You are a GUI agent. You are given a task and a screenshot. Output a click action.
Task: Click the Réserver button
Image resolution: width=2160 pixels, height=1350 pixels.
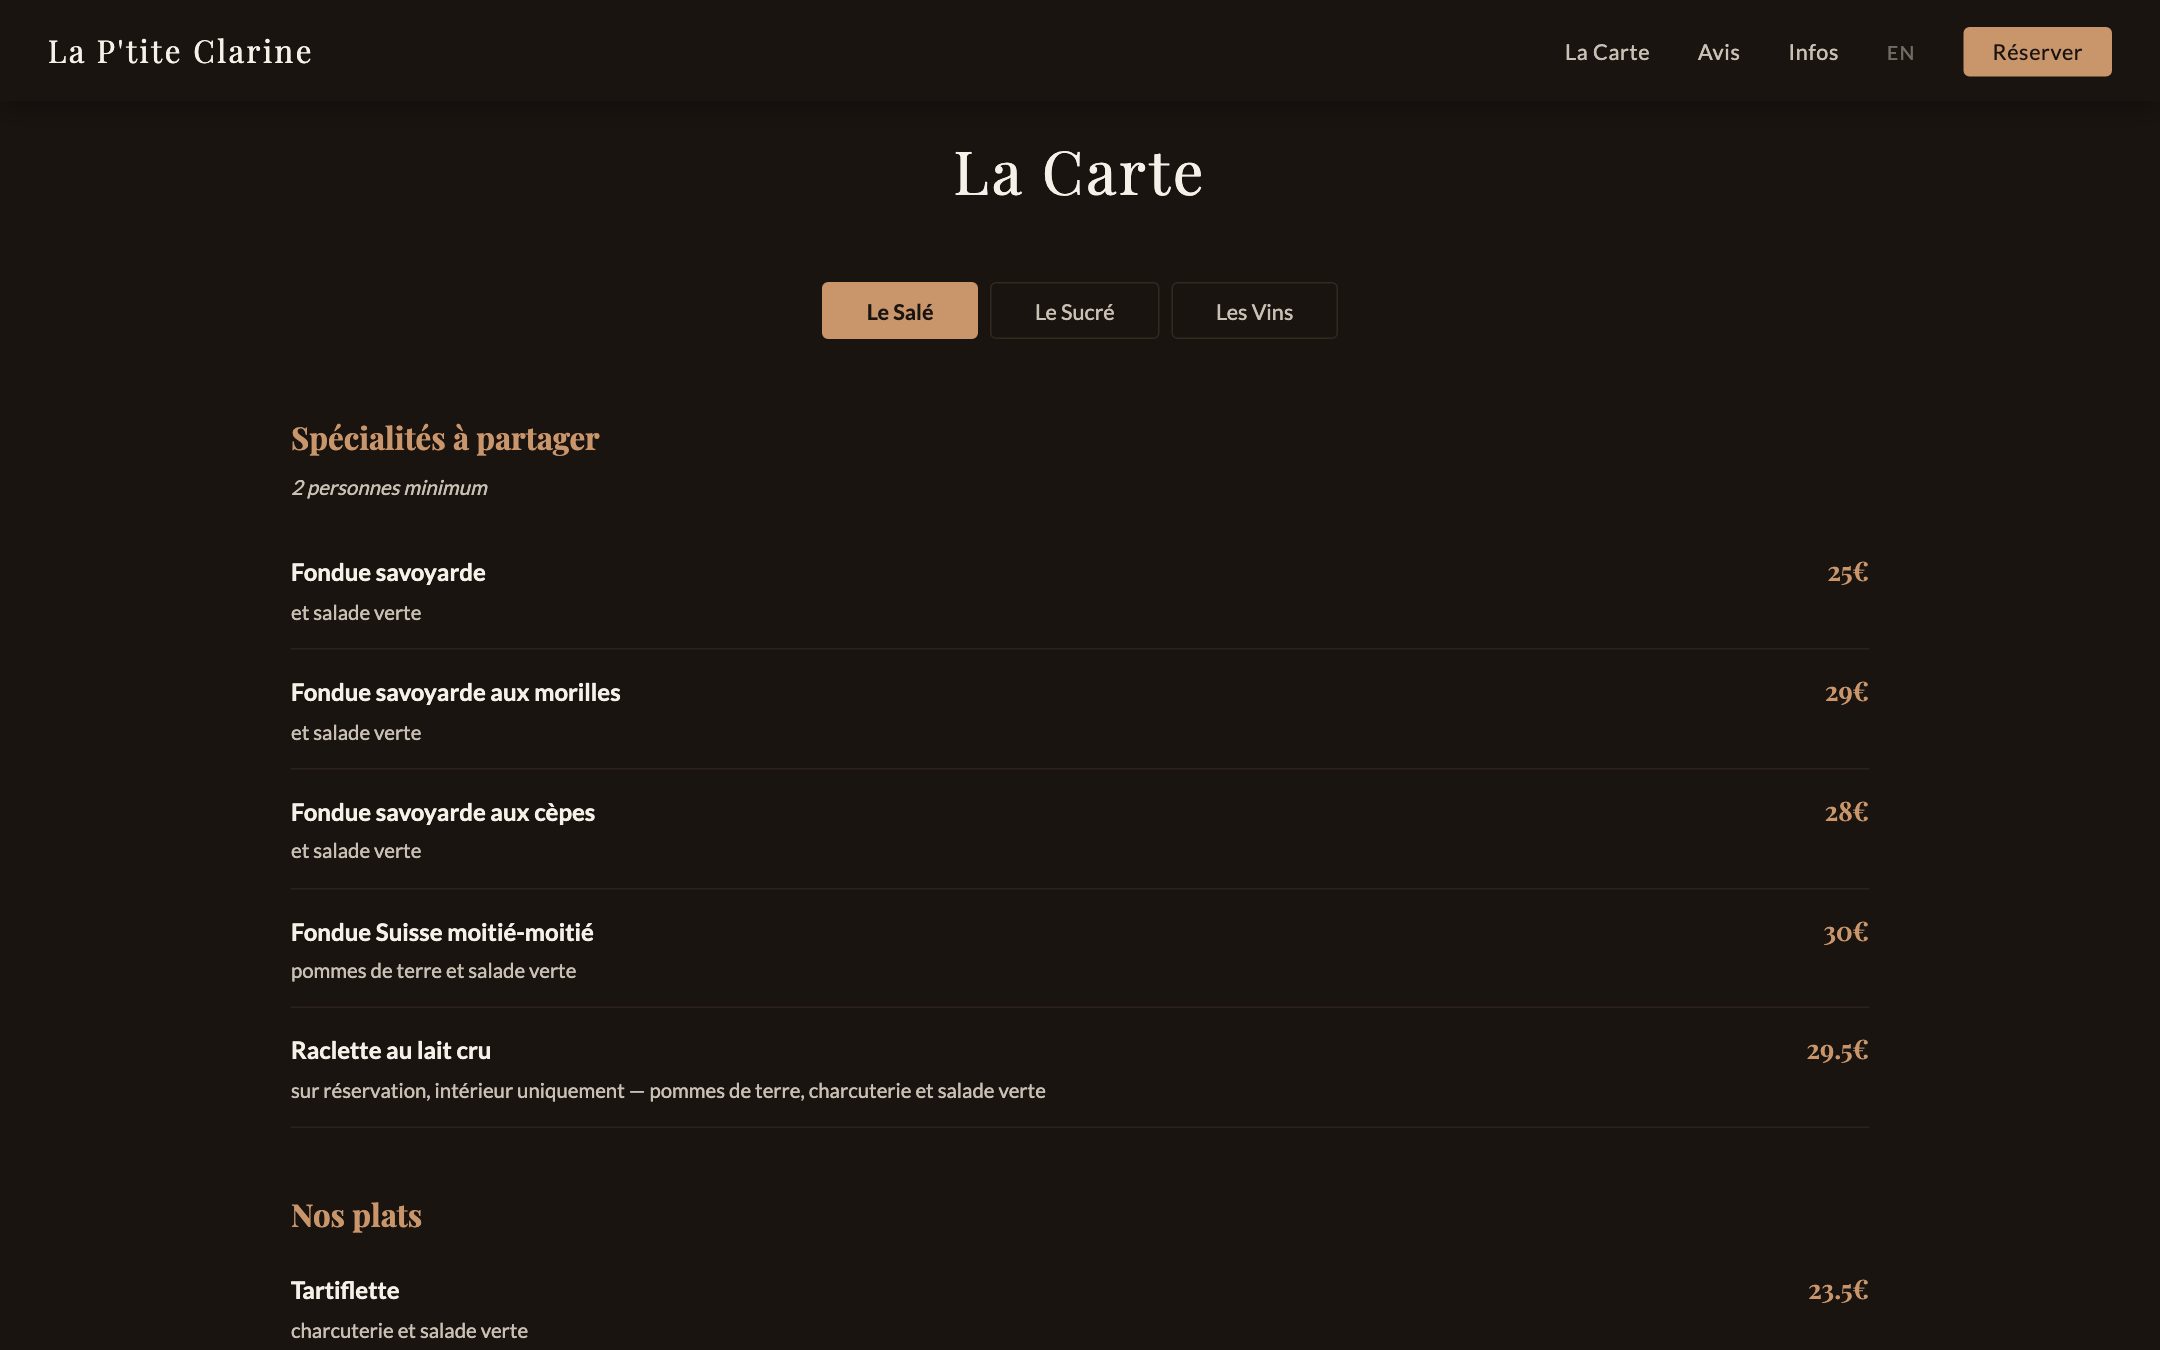click(2037, 52)
